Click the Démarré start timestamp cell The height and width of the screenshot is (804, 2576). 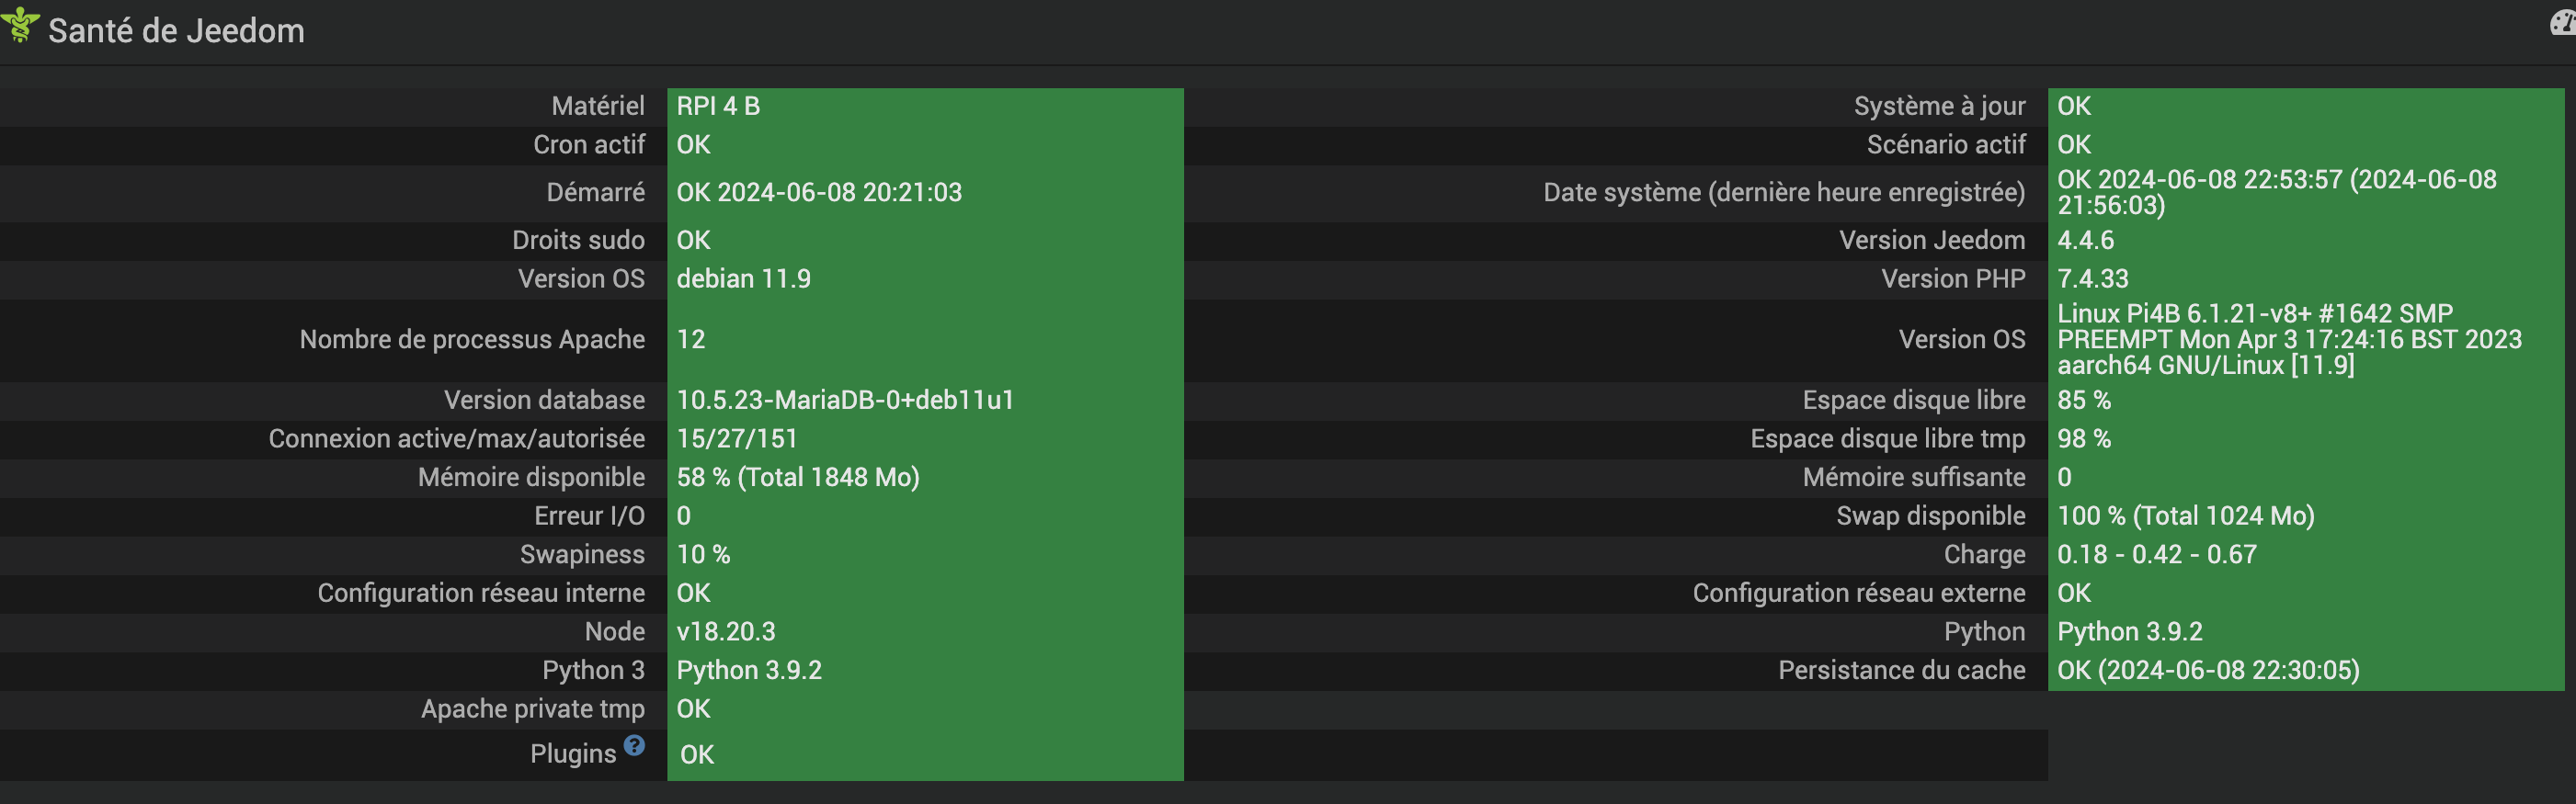pyautogui.click(x=819, y=192)
